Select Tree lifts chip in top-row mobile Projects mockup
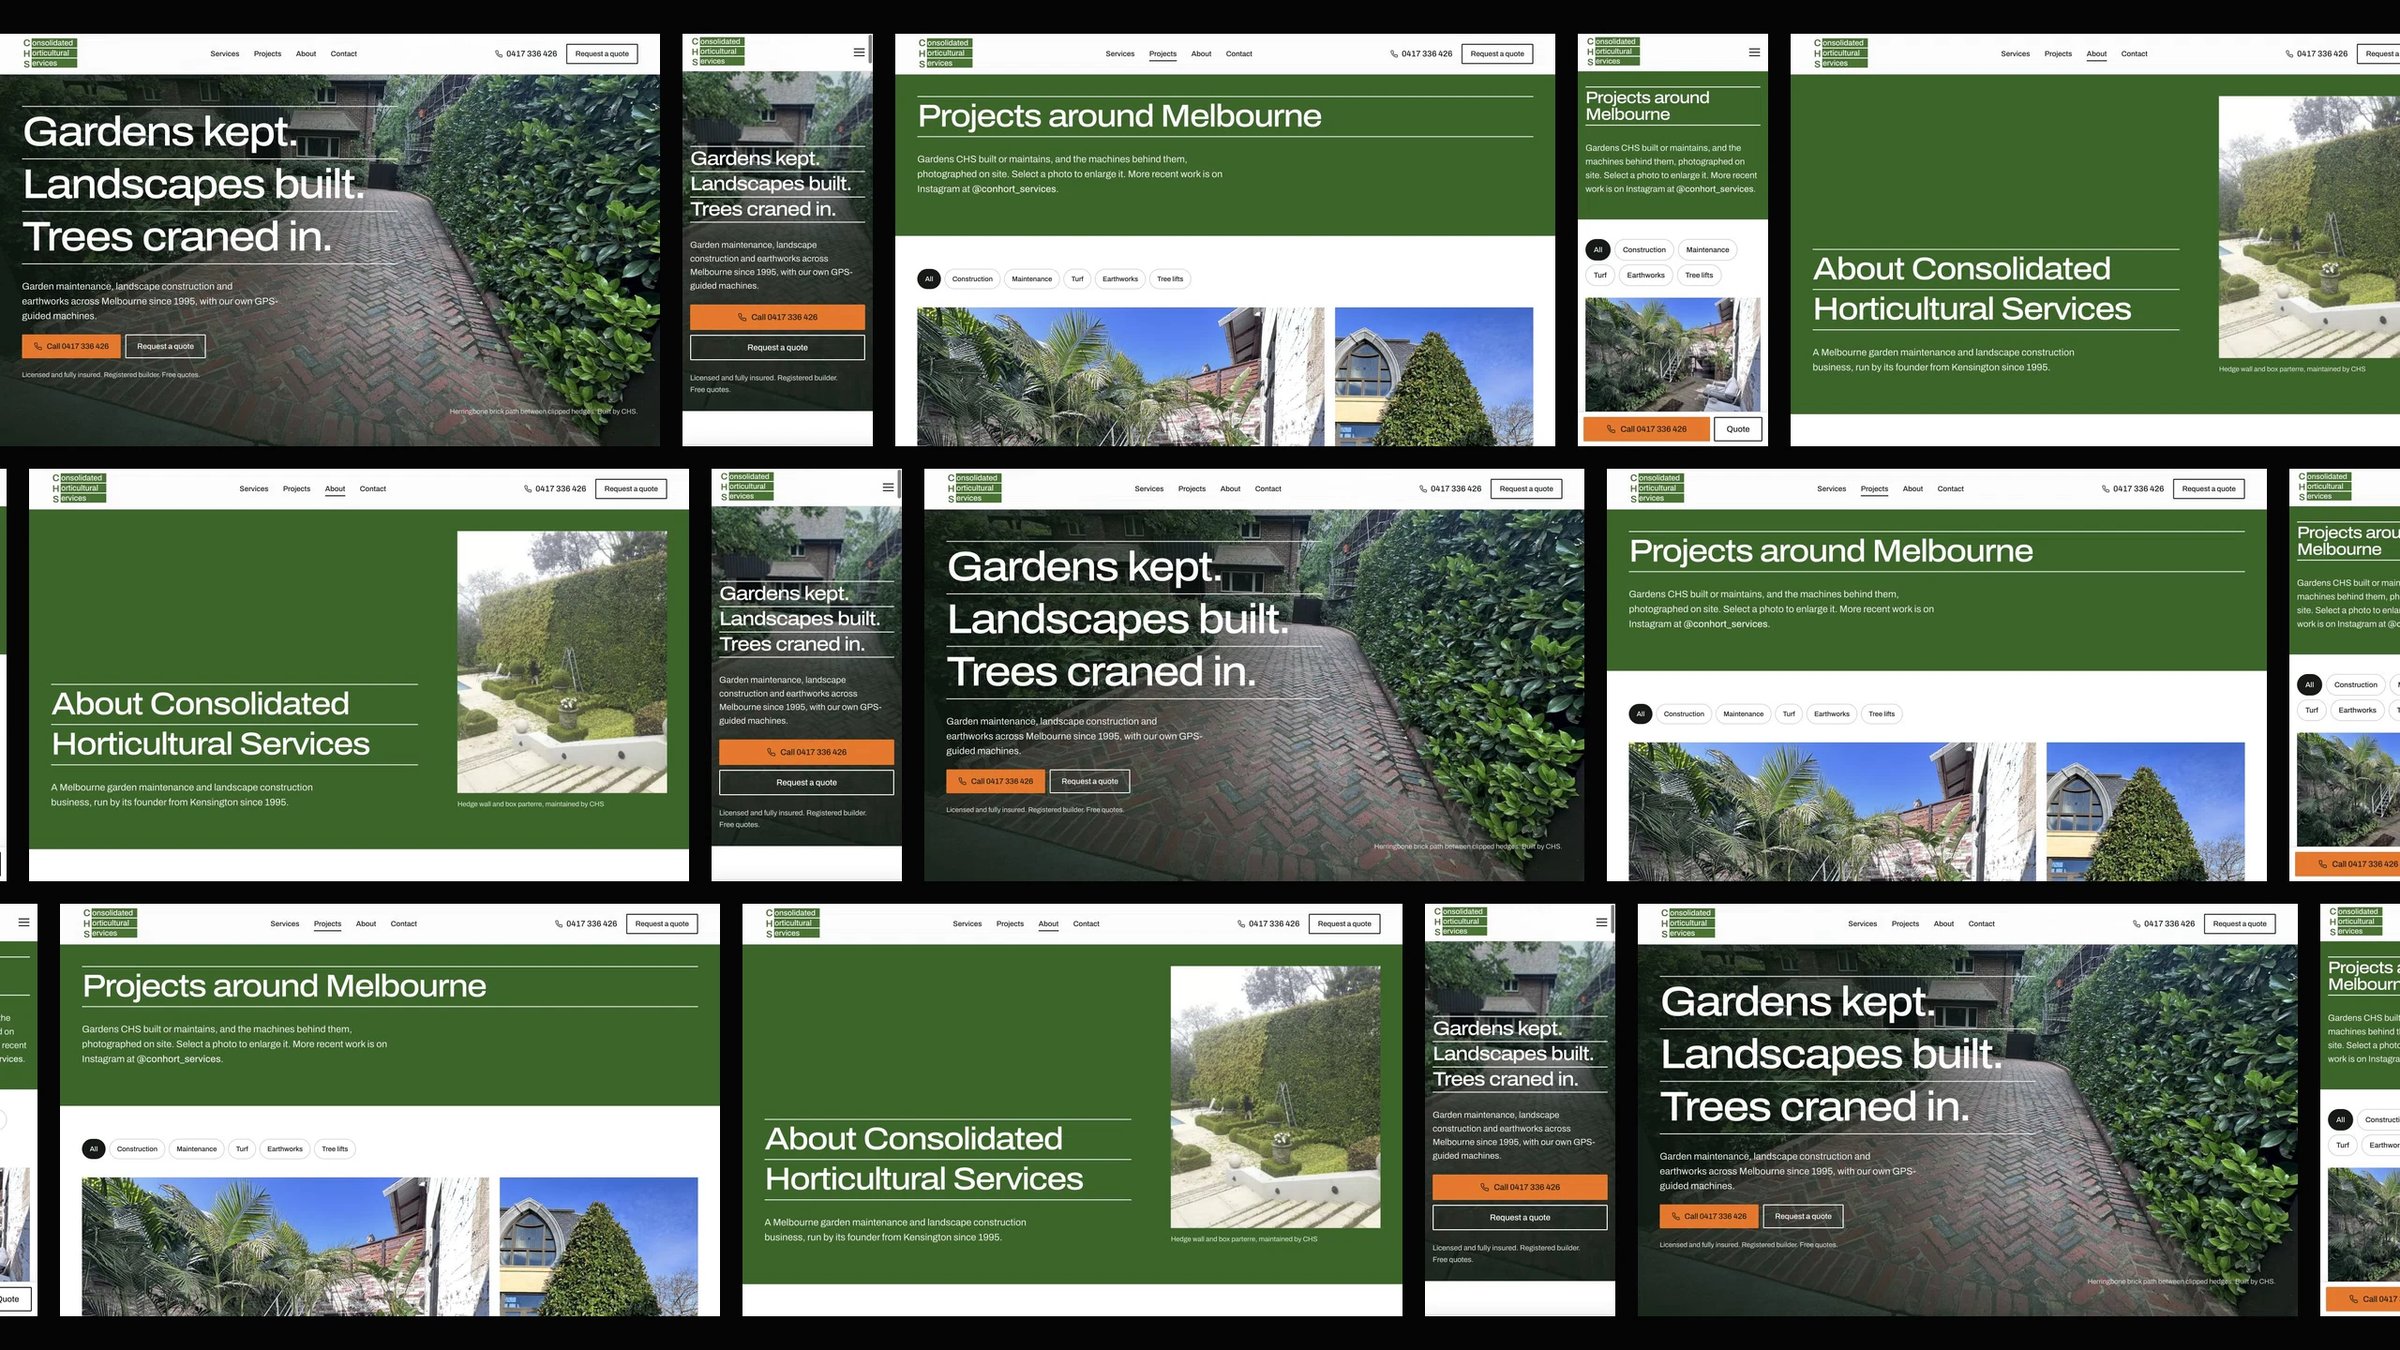The width and height of the screenshot is (2400, 1350). tap(1699, 275)
